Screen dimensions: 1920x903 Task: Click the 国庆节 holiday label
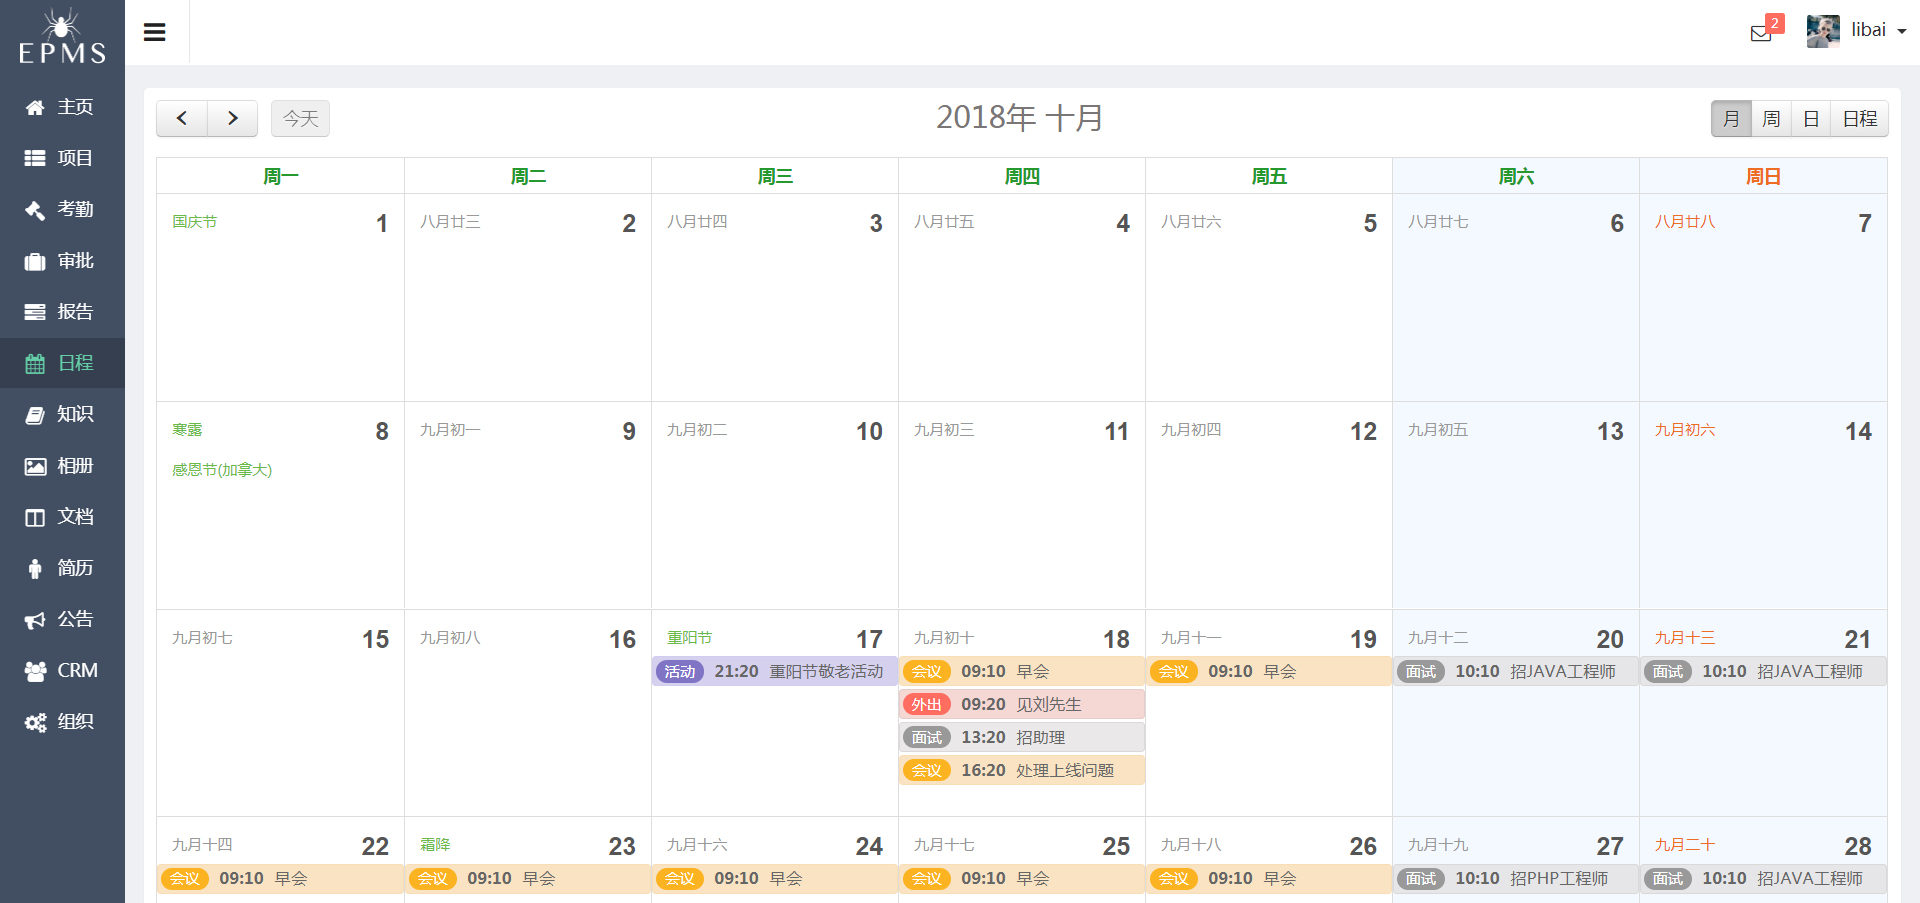click(194, 221)
